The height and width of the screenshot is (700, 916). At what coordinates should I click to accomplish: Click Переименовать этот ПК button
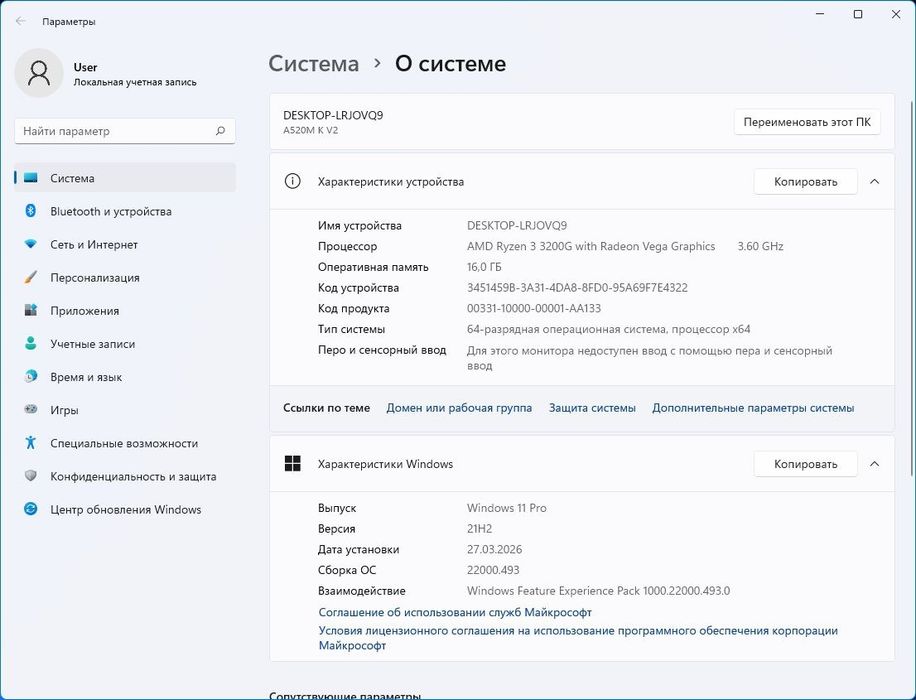807,122
